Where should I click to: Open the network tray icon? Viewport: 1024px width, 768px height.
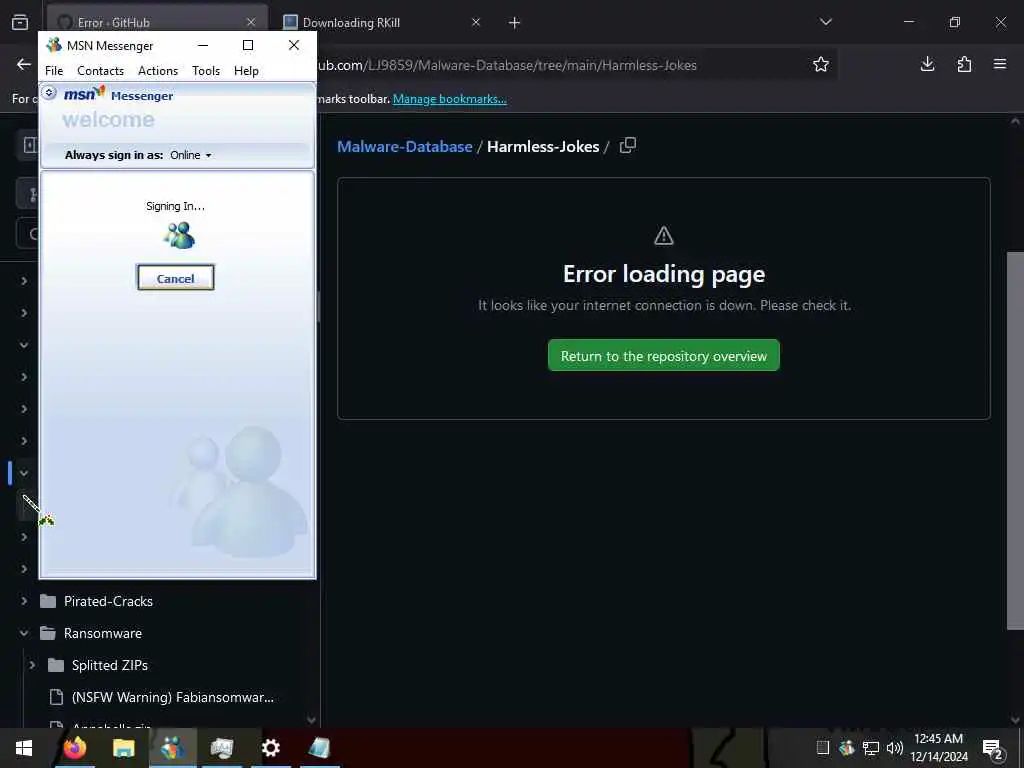point(871,748)
